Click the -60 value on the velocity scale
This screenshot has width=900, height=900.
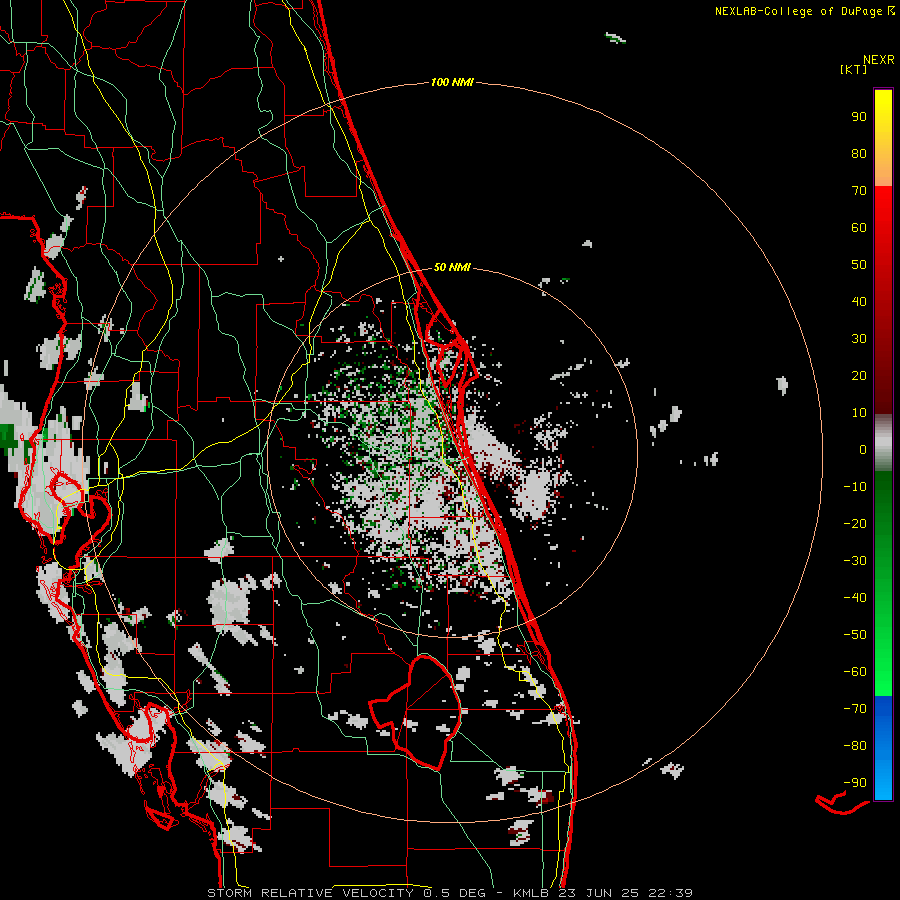[x=855, y=672]
